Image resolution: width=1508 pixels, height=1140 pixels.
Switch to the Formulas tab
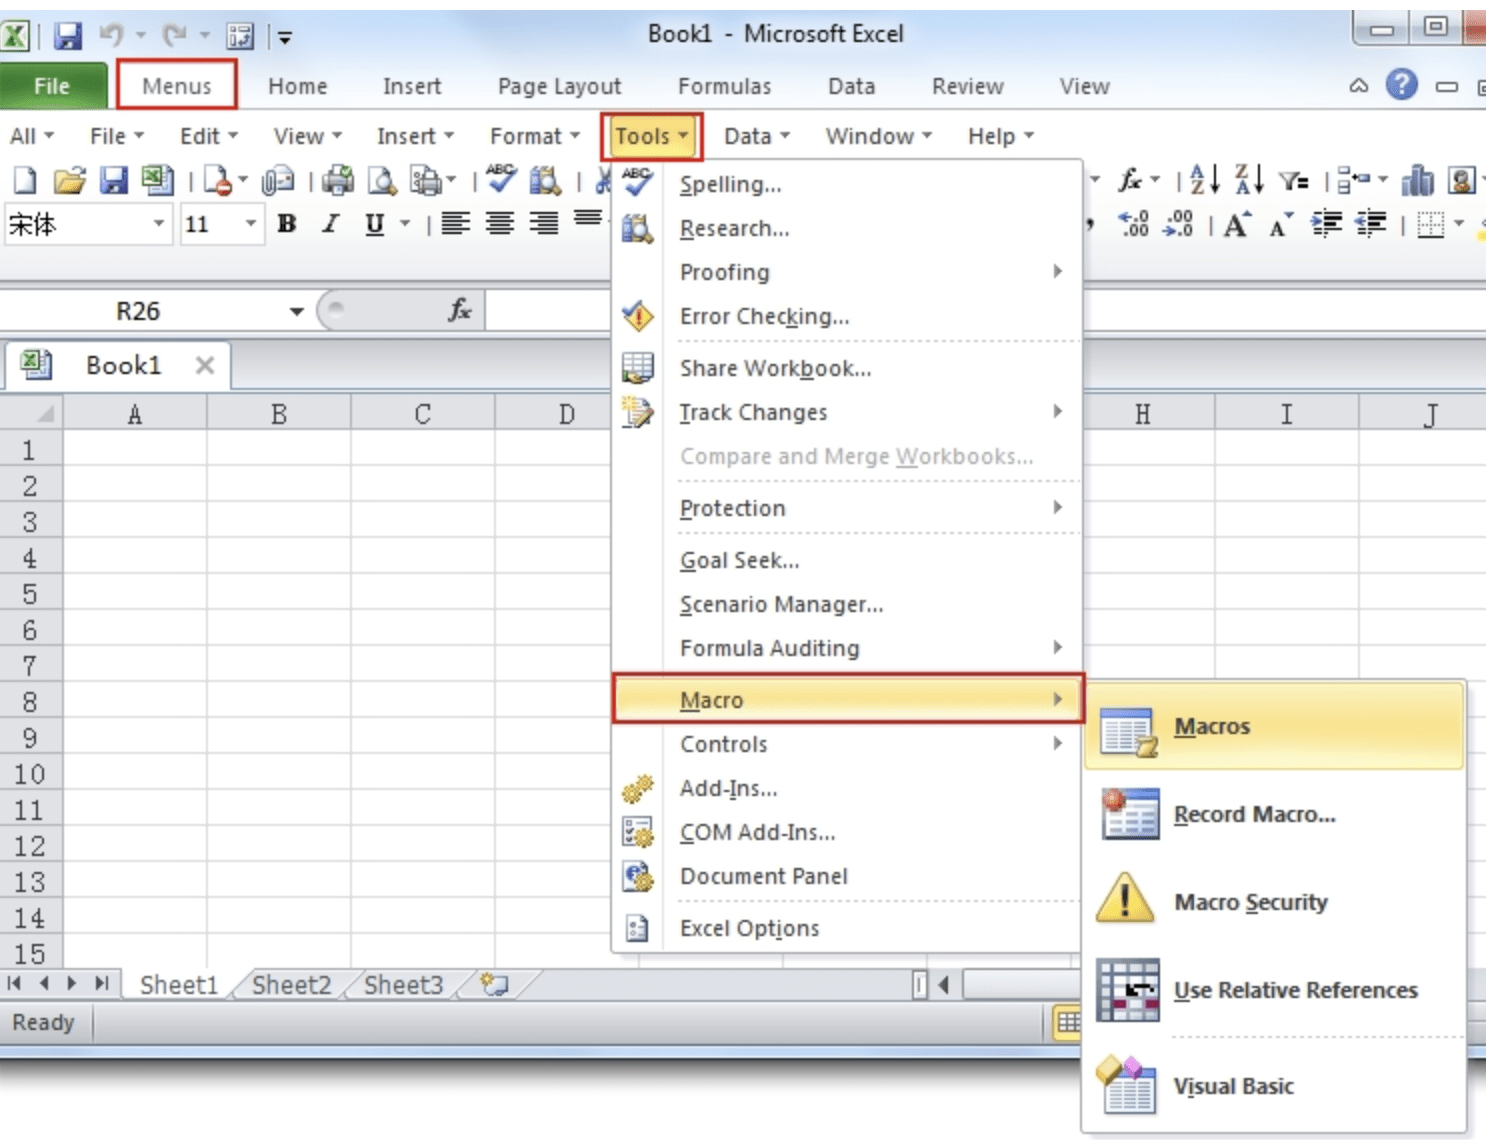click(x=724, y=86)
